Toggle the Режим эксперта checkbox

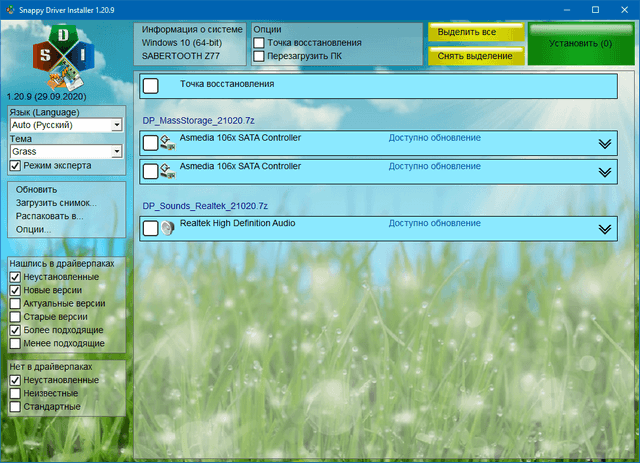[x=15, y=165]
